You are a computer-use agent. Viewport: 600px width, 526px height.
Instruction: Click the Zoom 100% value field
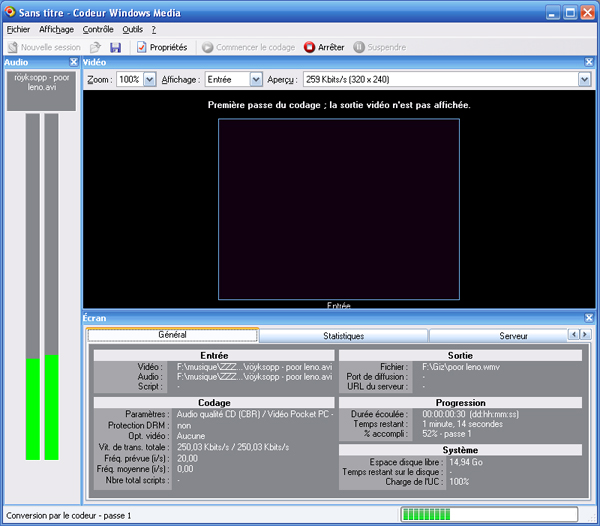[x=130, y=80]
